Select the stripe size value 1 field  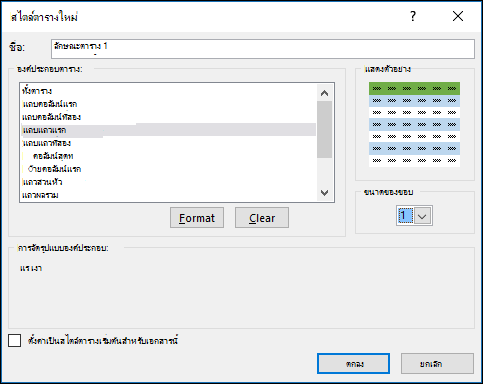(405, 216)
